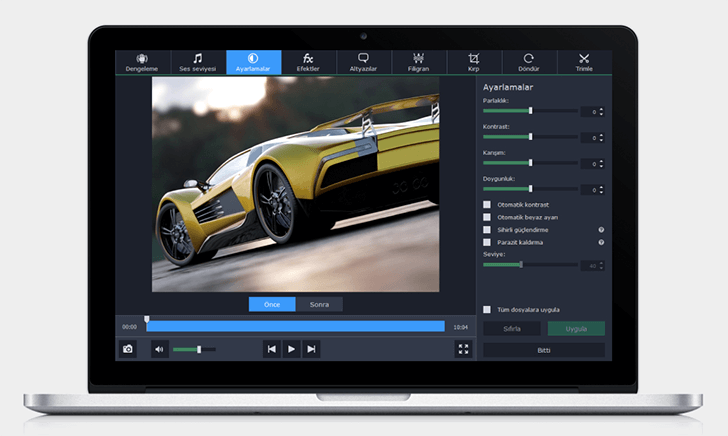Enable Otomatik beyaz ayarı checkbox
Image resolution: width=728 pixels, height=436 pixels.
pyautogui.click(x=487, y=217)
